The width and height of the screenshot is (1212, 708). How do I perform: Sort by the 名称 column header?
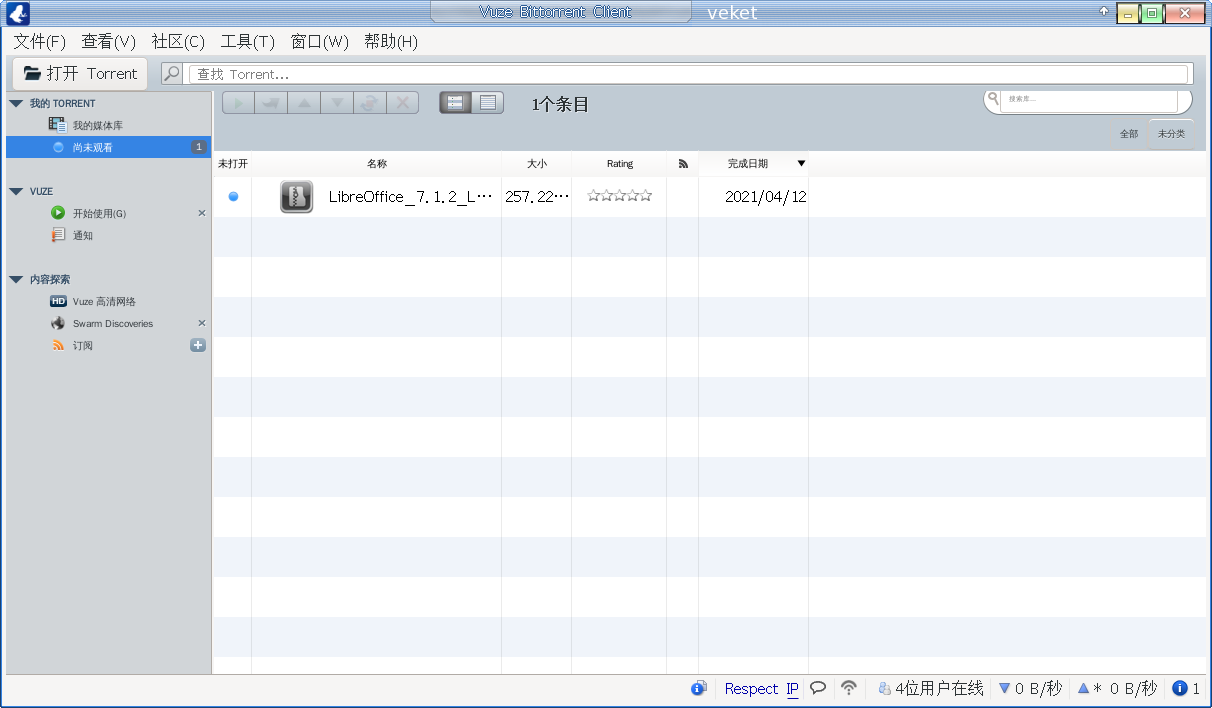(377, 163)
